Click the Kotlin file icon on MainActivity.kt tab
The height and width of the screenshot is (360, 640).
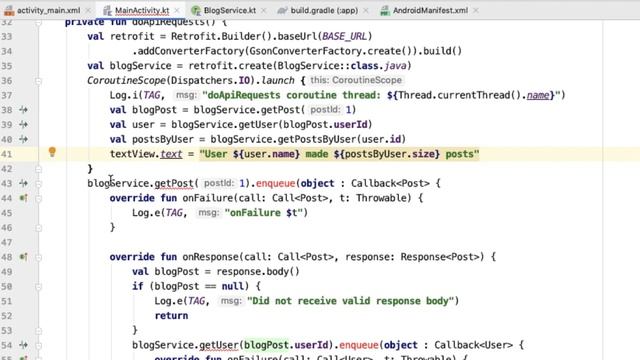[x=107, y=11]
